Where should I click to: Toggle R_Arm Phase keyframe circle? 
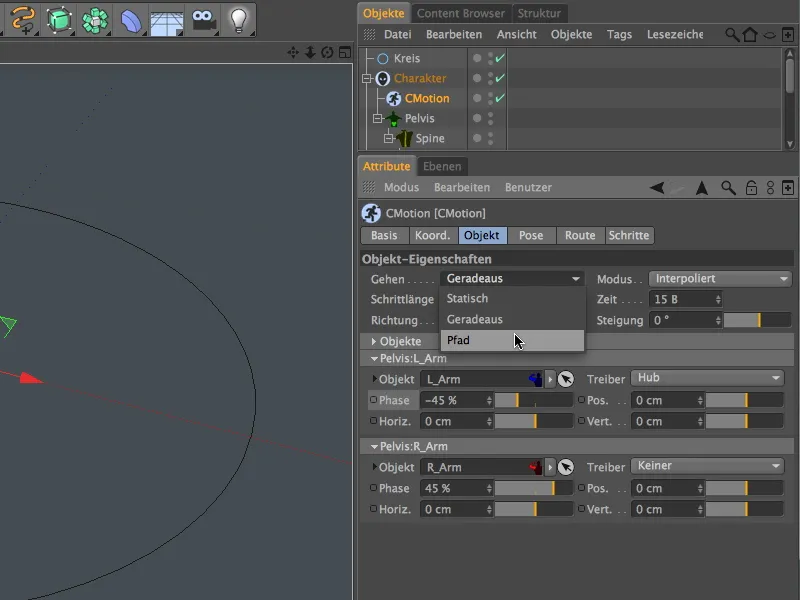coord(373,488)
